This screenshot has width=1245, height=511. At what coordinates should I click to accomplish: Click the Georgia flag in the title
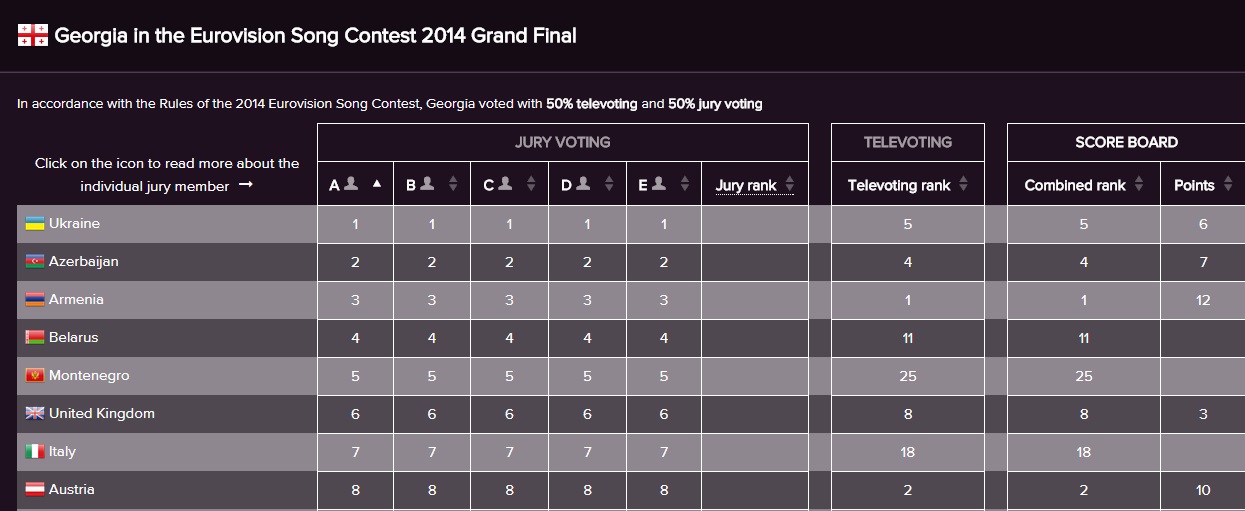tap(32, 37)
